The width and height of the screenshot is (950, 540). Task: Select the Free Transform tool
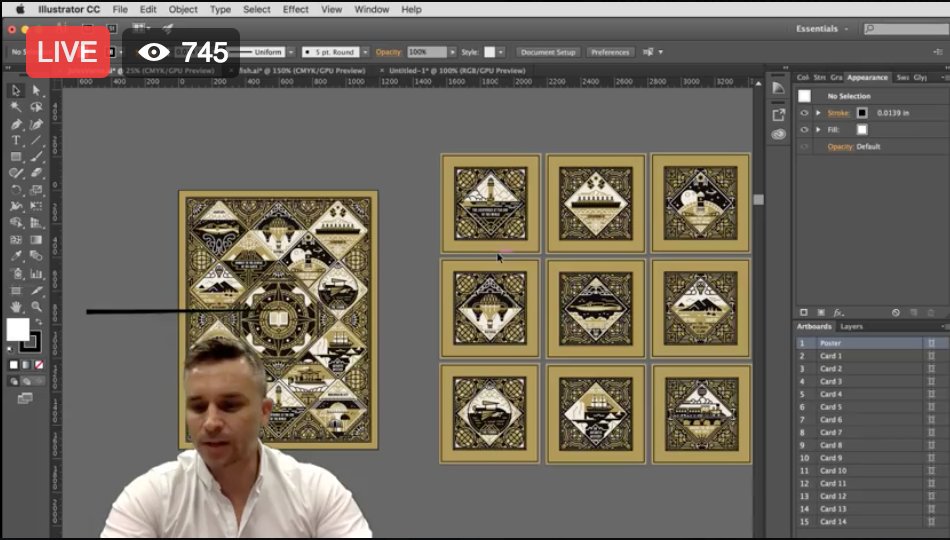click(x=36, y=206)
